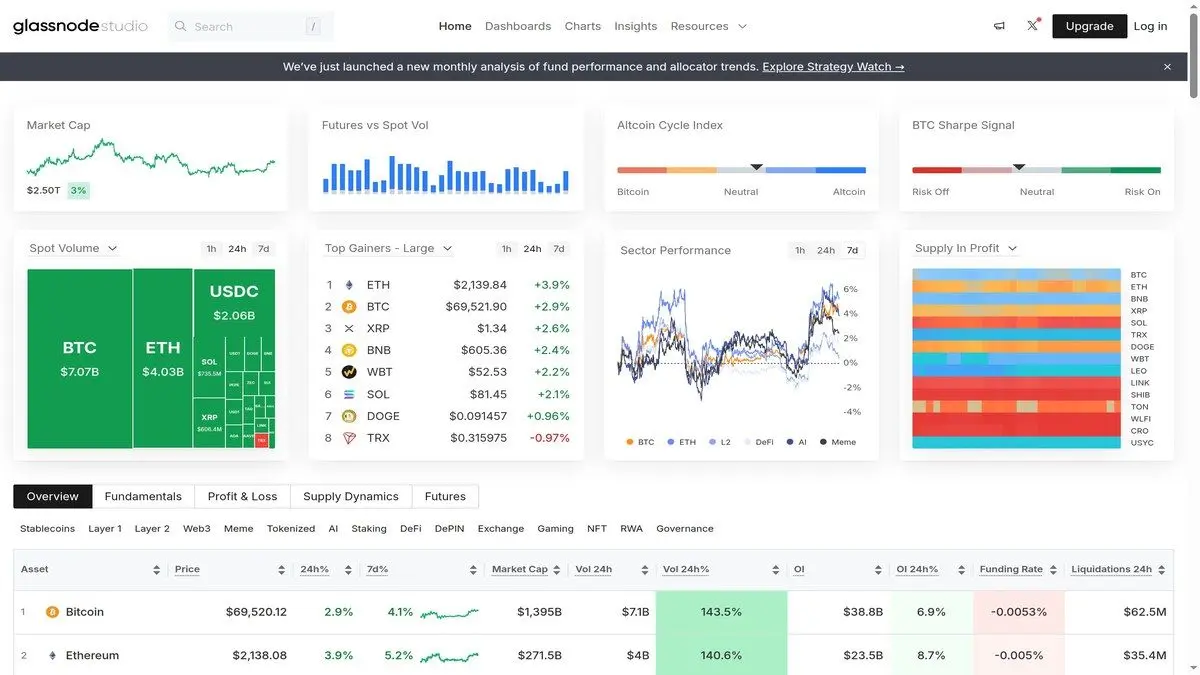Toggle BTC series in Sector Performance legend

pyautogui.click(x=640, y=442)
